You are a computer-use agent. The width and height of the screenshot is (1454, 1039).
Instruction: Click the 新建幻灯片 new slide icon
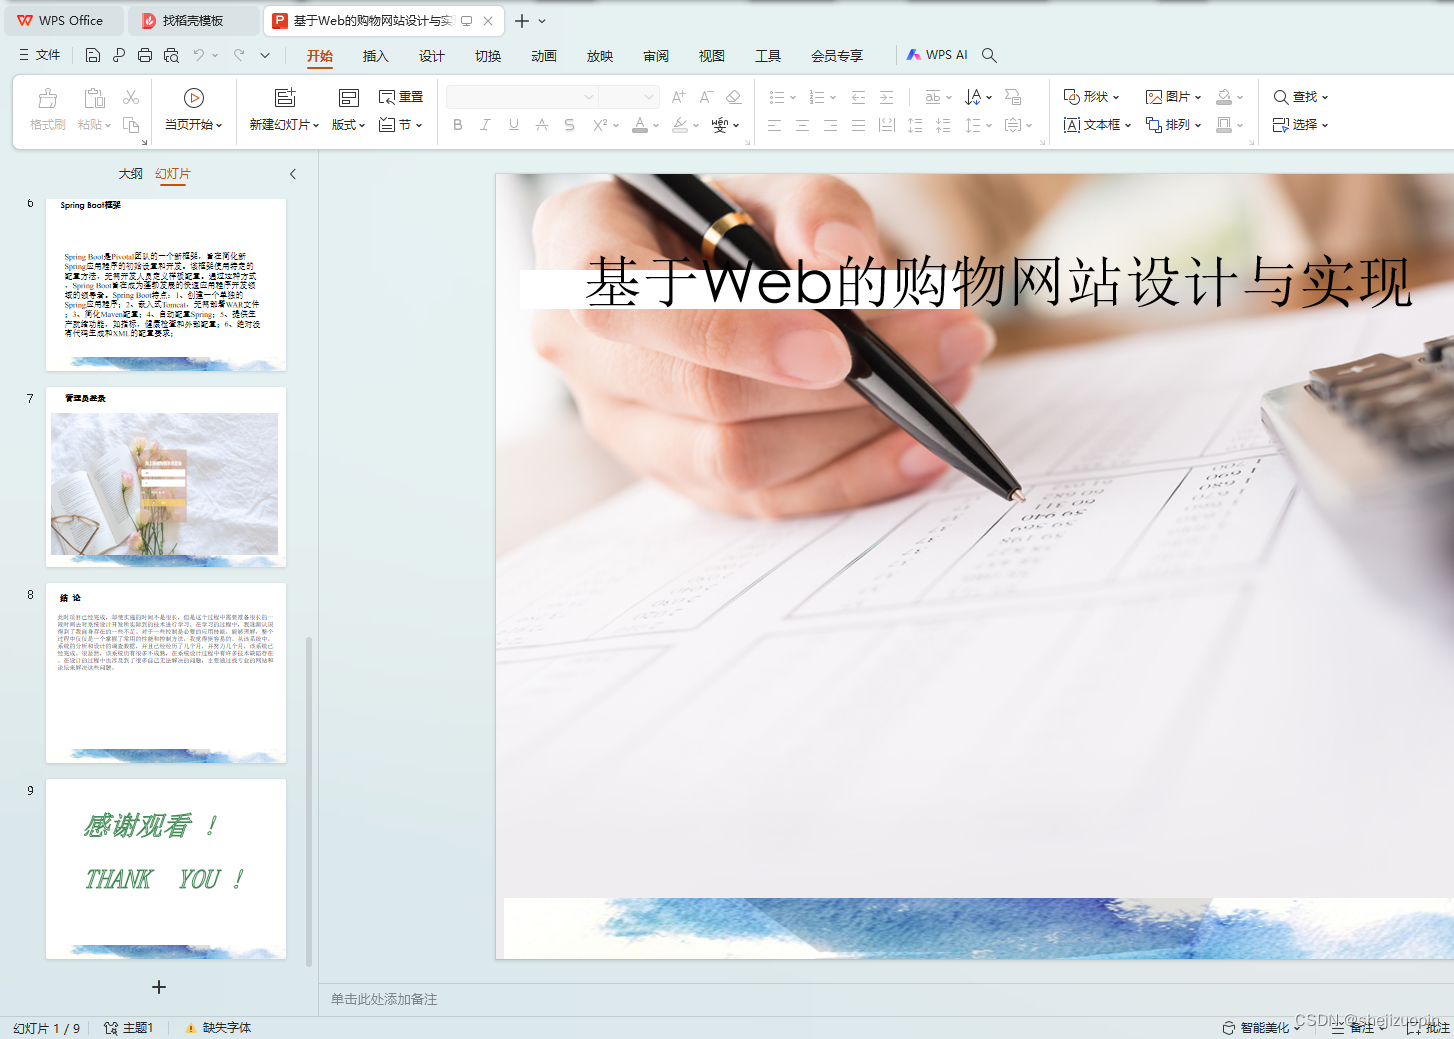(284, 98)
